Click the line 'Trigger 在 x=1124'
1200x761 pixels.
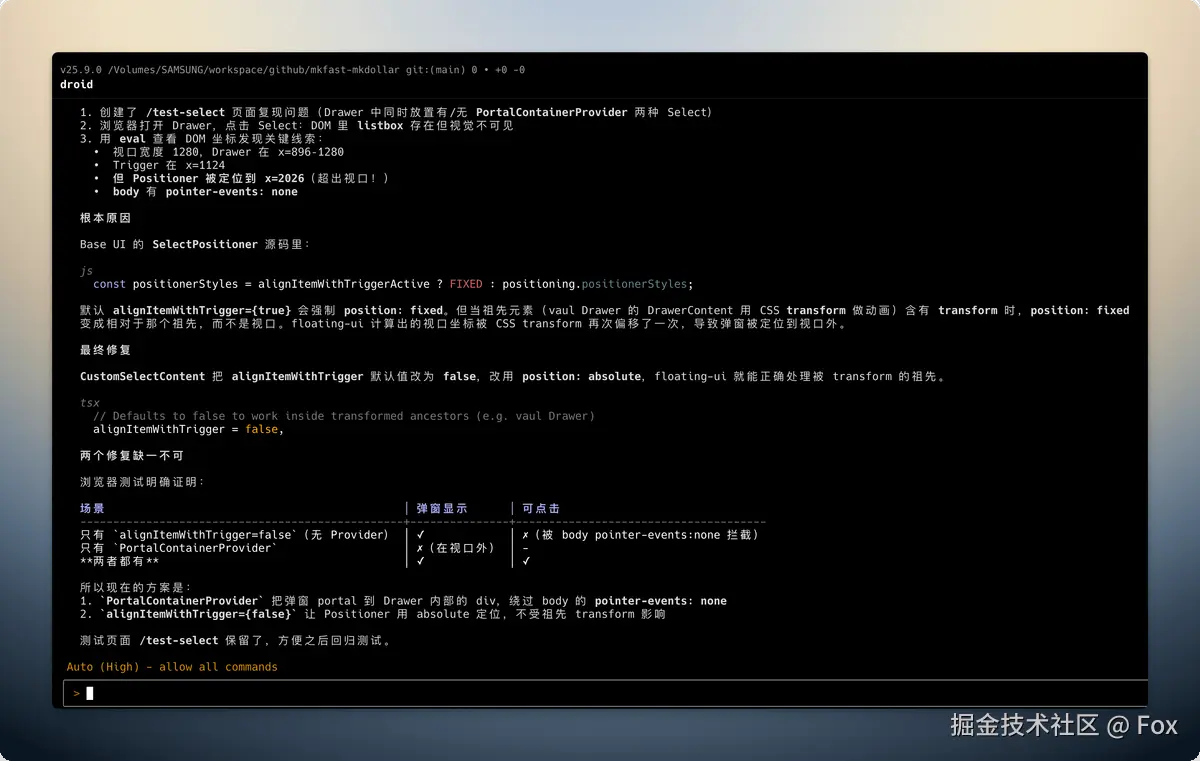(169, 165)
